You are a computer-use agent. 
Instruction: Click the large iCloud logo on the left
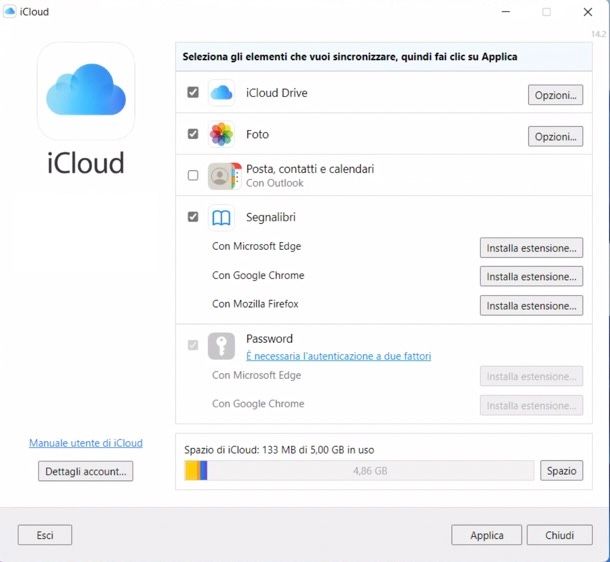click(86, 90)
